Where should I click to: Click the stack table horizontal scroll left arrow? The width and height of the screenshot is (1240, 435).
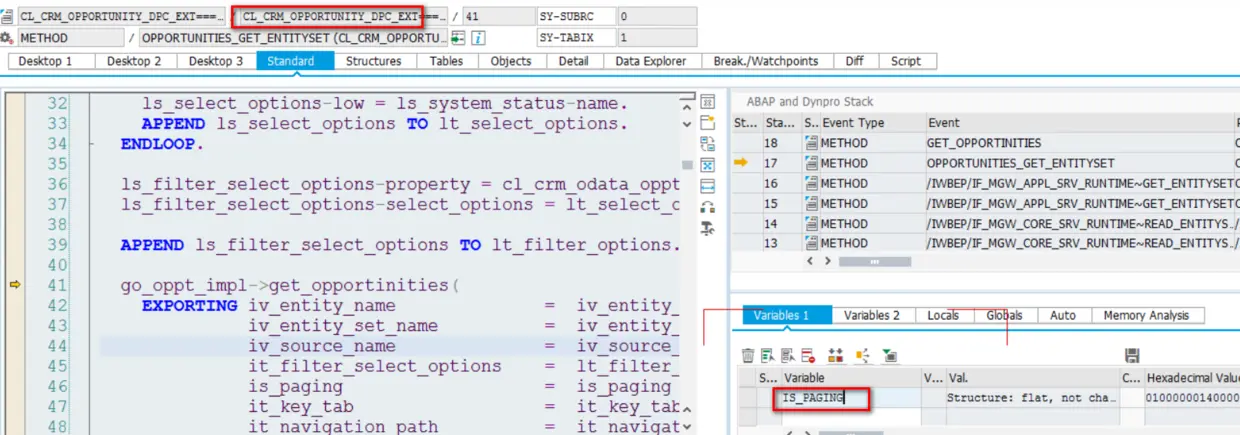point(811,261)
